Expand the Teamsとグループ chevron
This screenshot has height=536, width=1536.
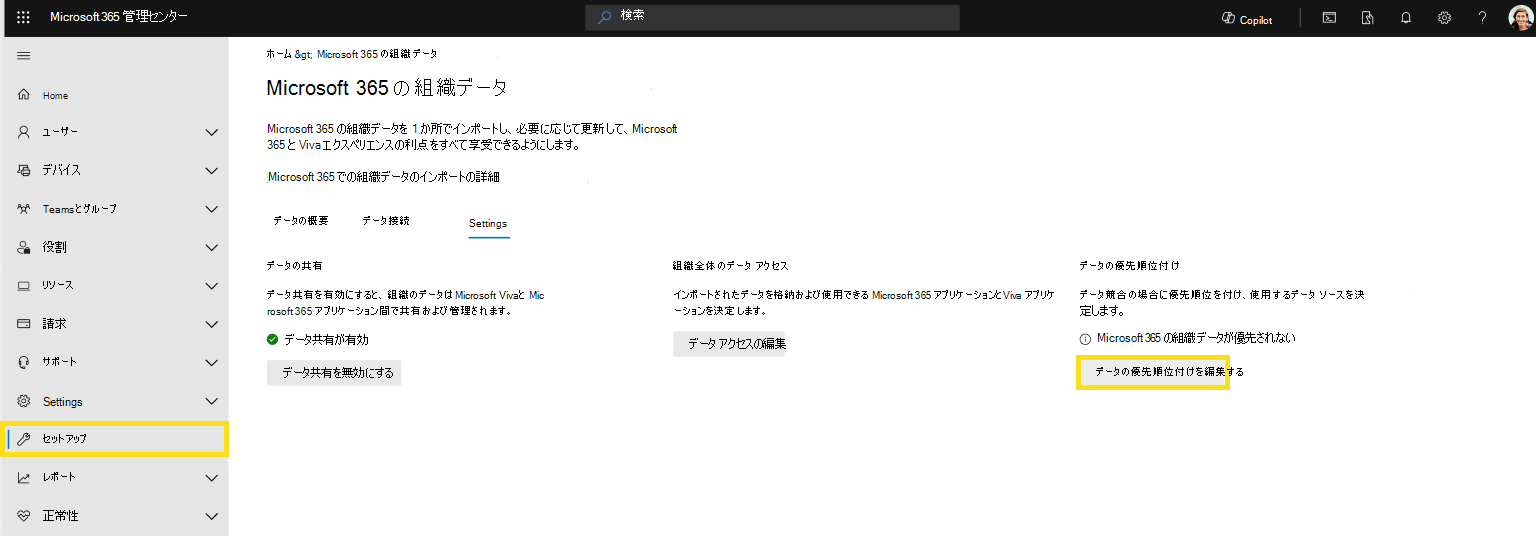pyautogui.click(x=211, y=209)
